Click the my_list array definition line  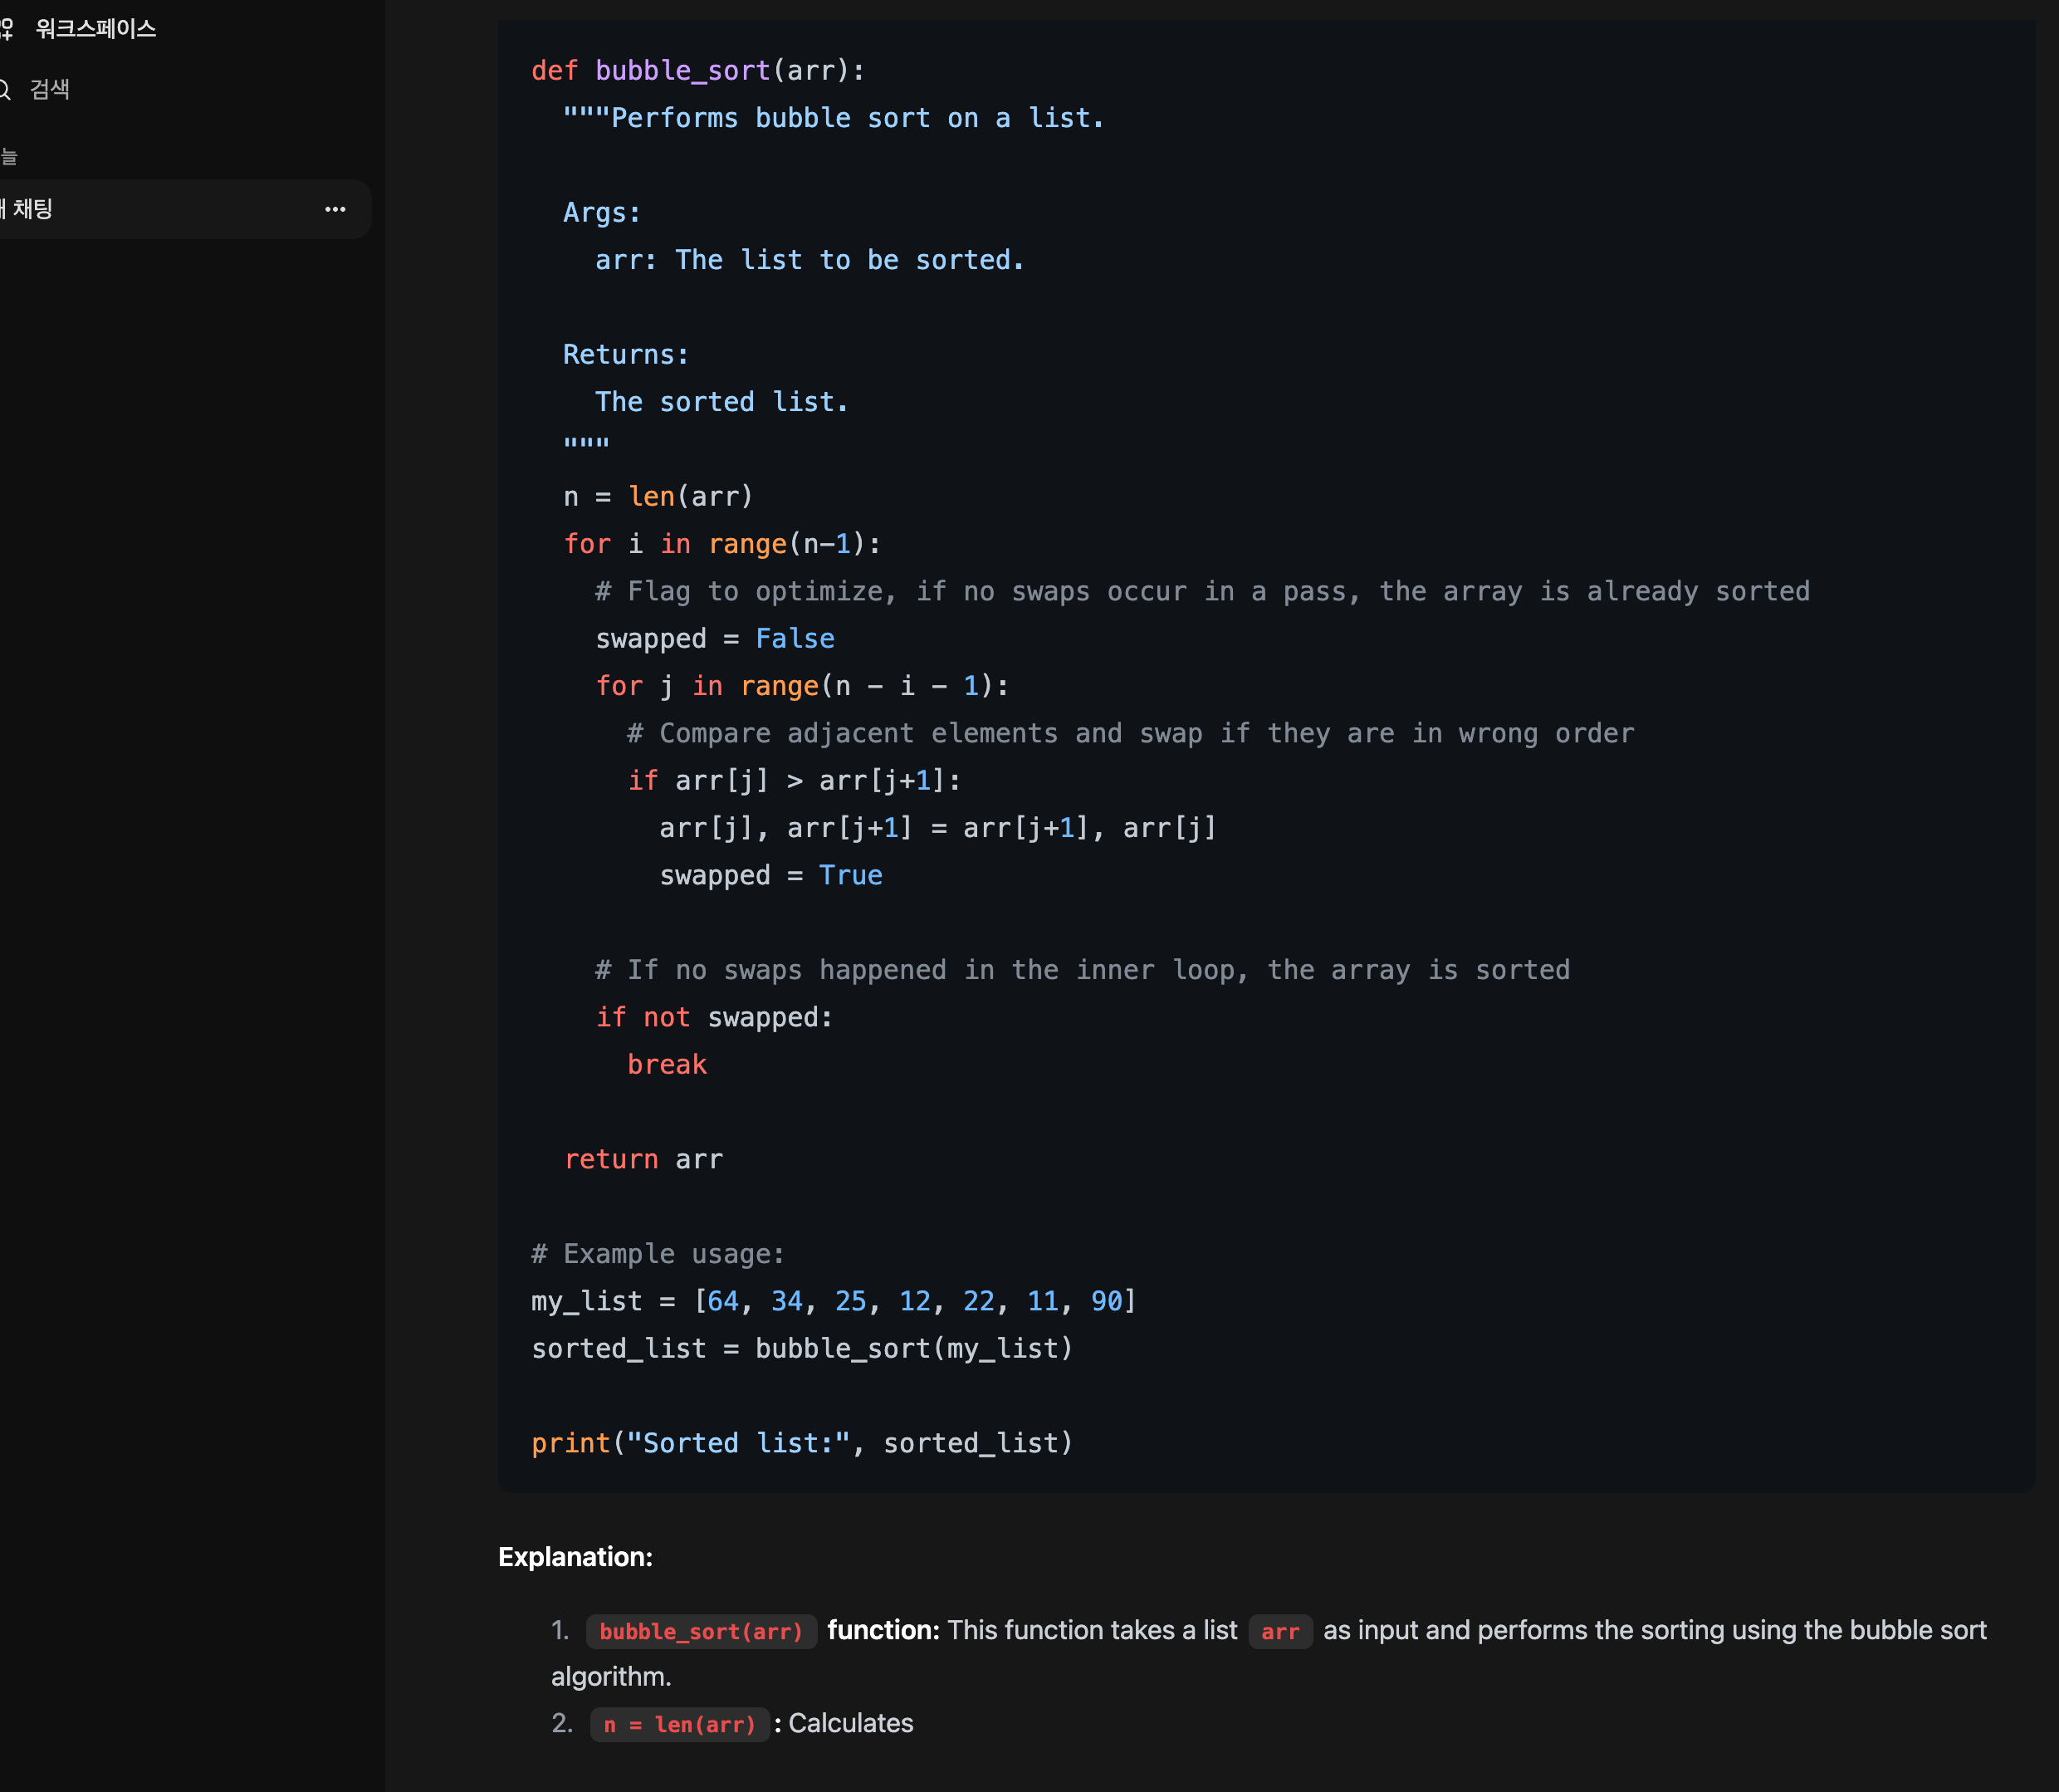pos(833,1301)
